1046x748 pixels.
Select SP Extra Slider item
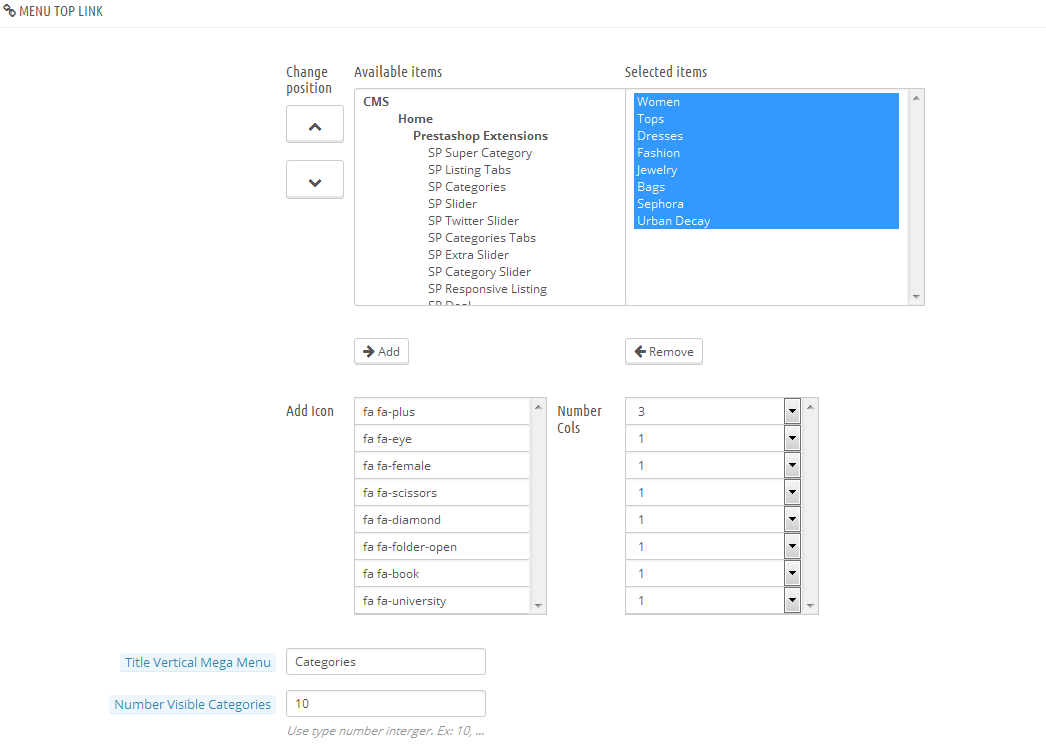[468, 255]
